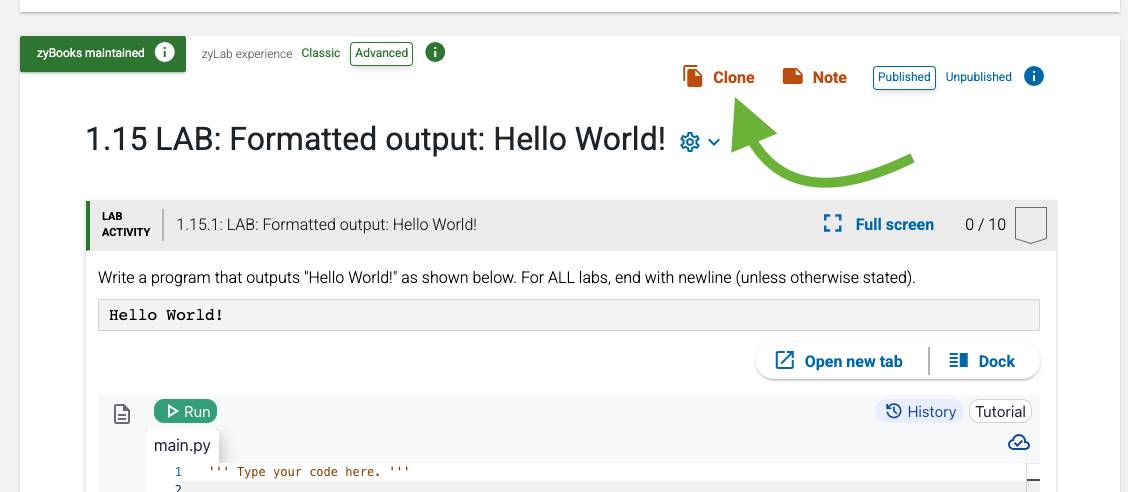The image size is (1128, 492).
Task: Click the 1.15 LAB: Formatted output title
Action: point(376,140)
